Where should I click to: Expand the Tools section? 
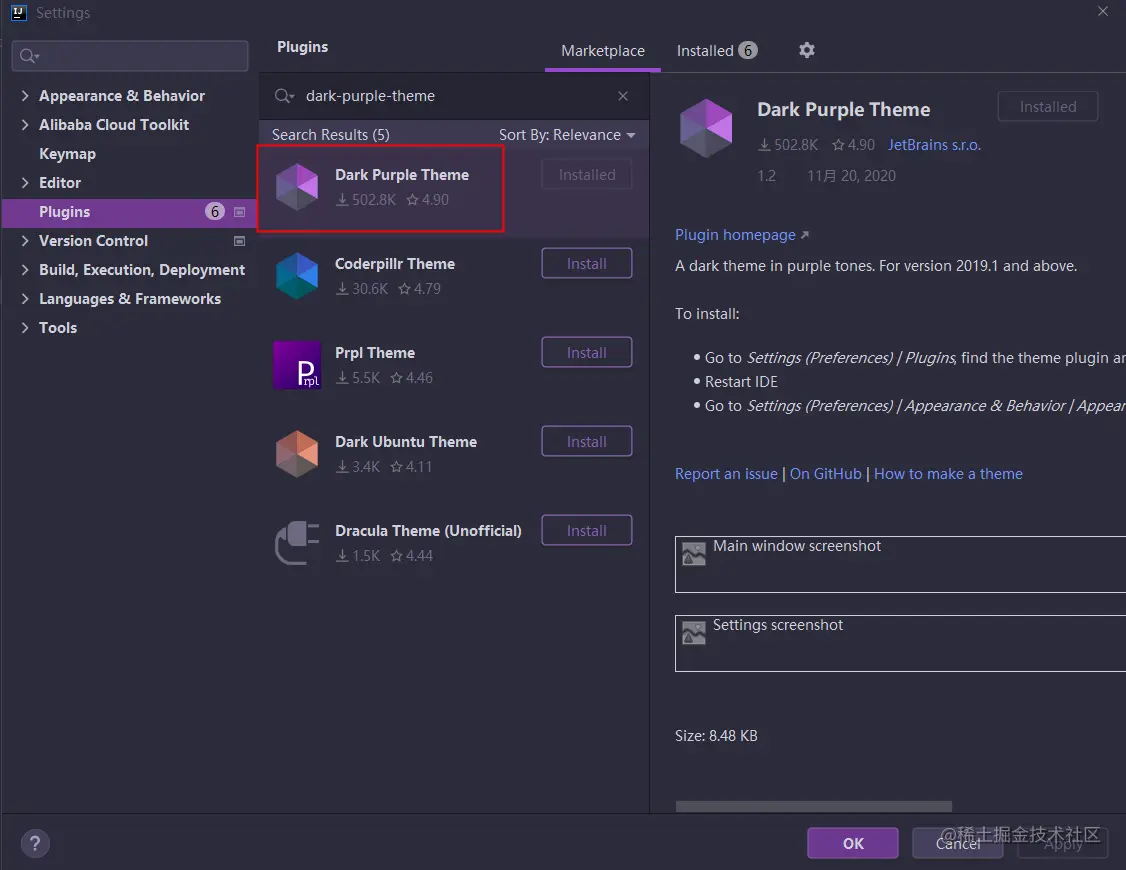click(x=25, y=327)
